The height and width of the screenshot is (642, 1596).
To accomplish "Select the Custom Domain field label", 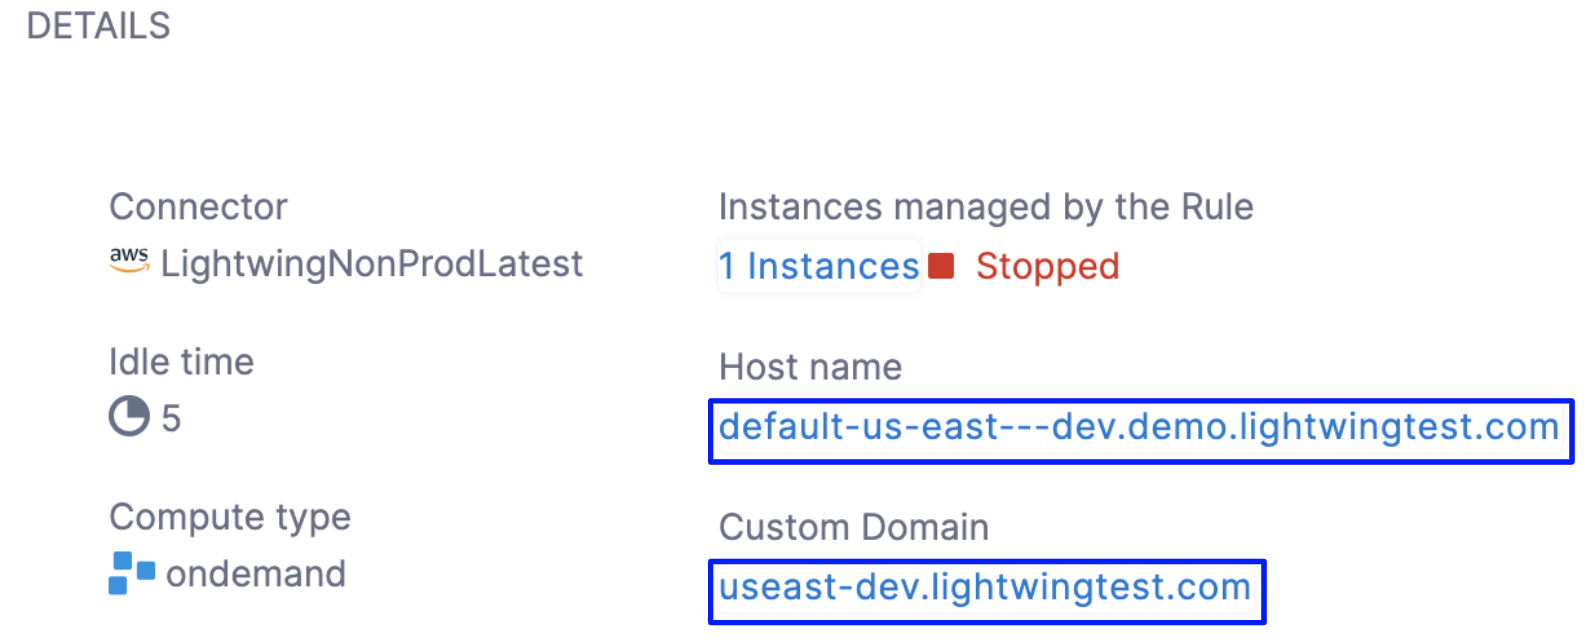I will tap(853, 527).
